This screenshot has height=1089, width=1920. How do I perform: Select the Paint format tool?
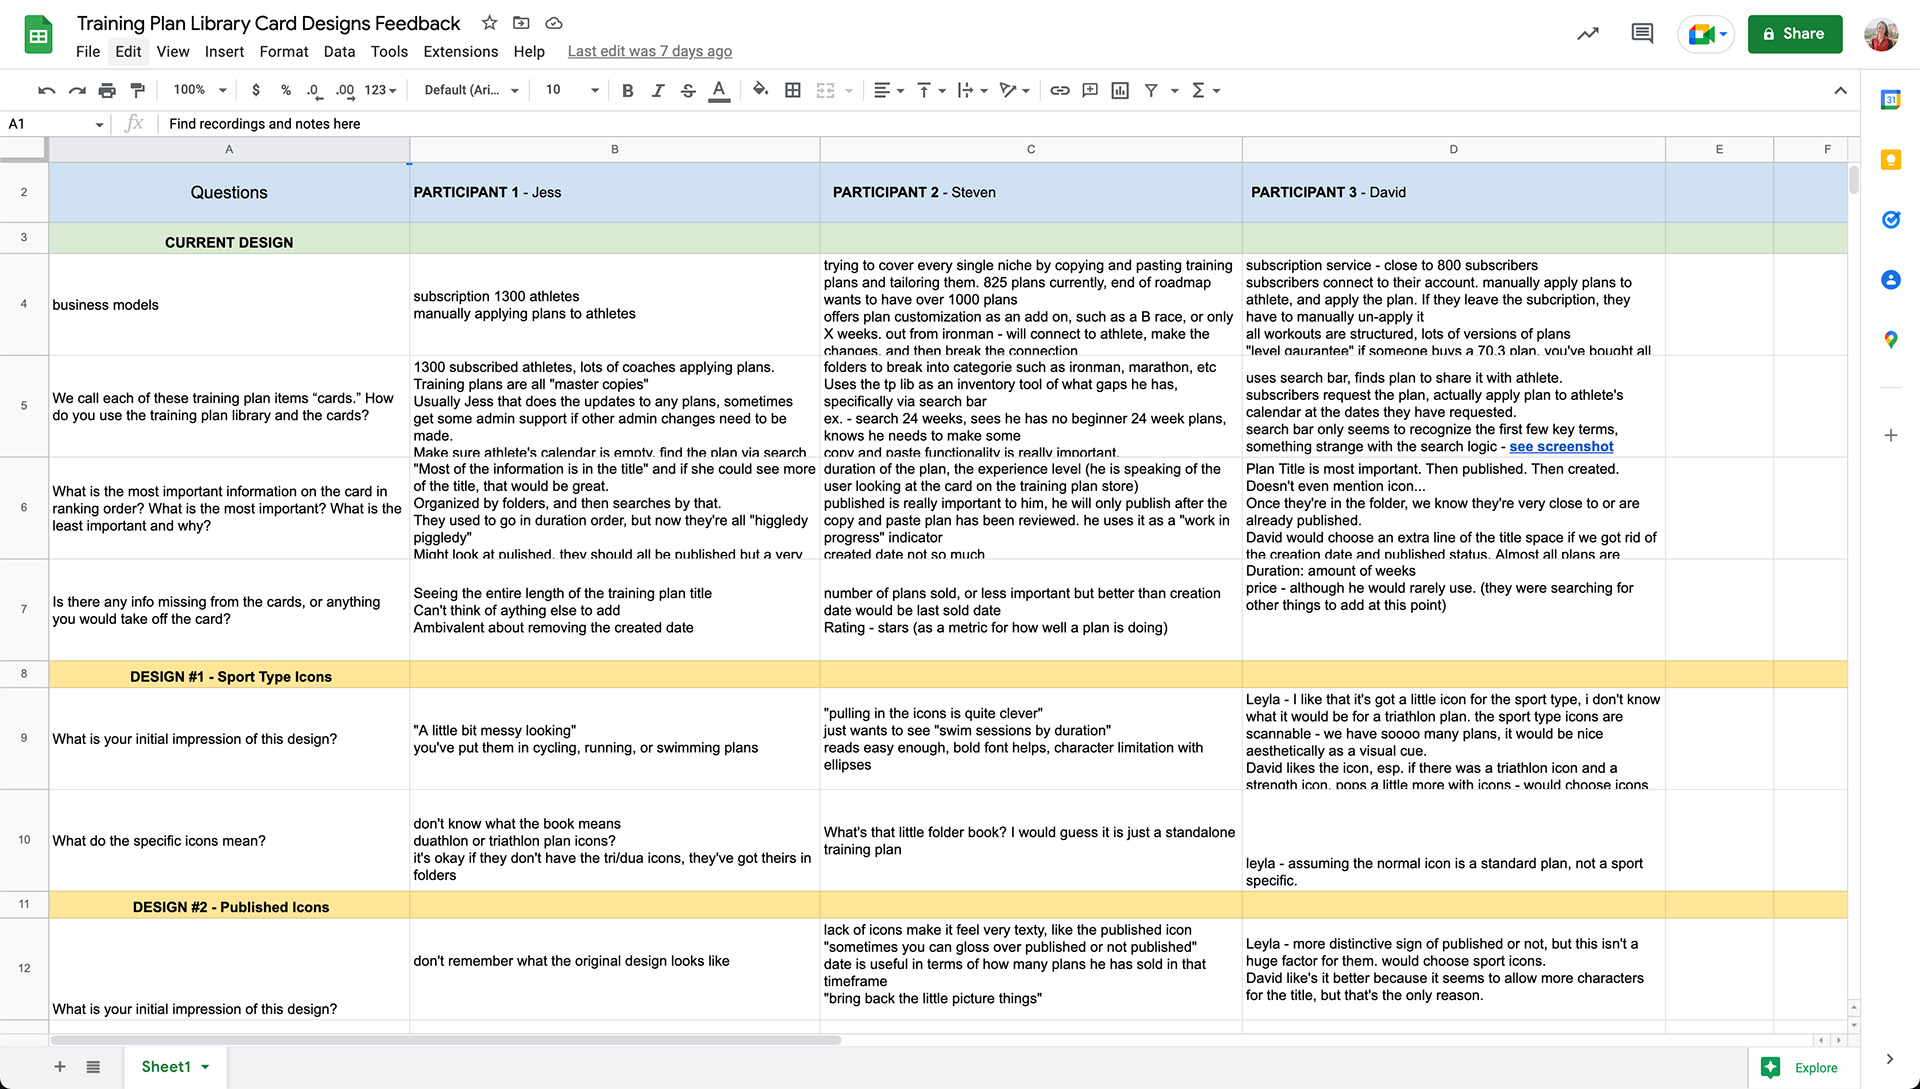[138, 90]
